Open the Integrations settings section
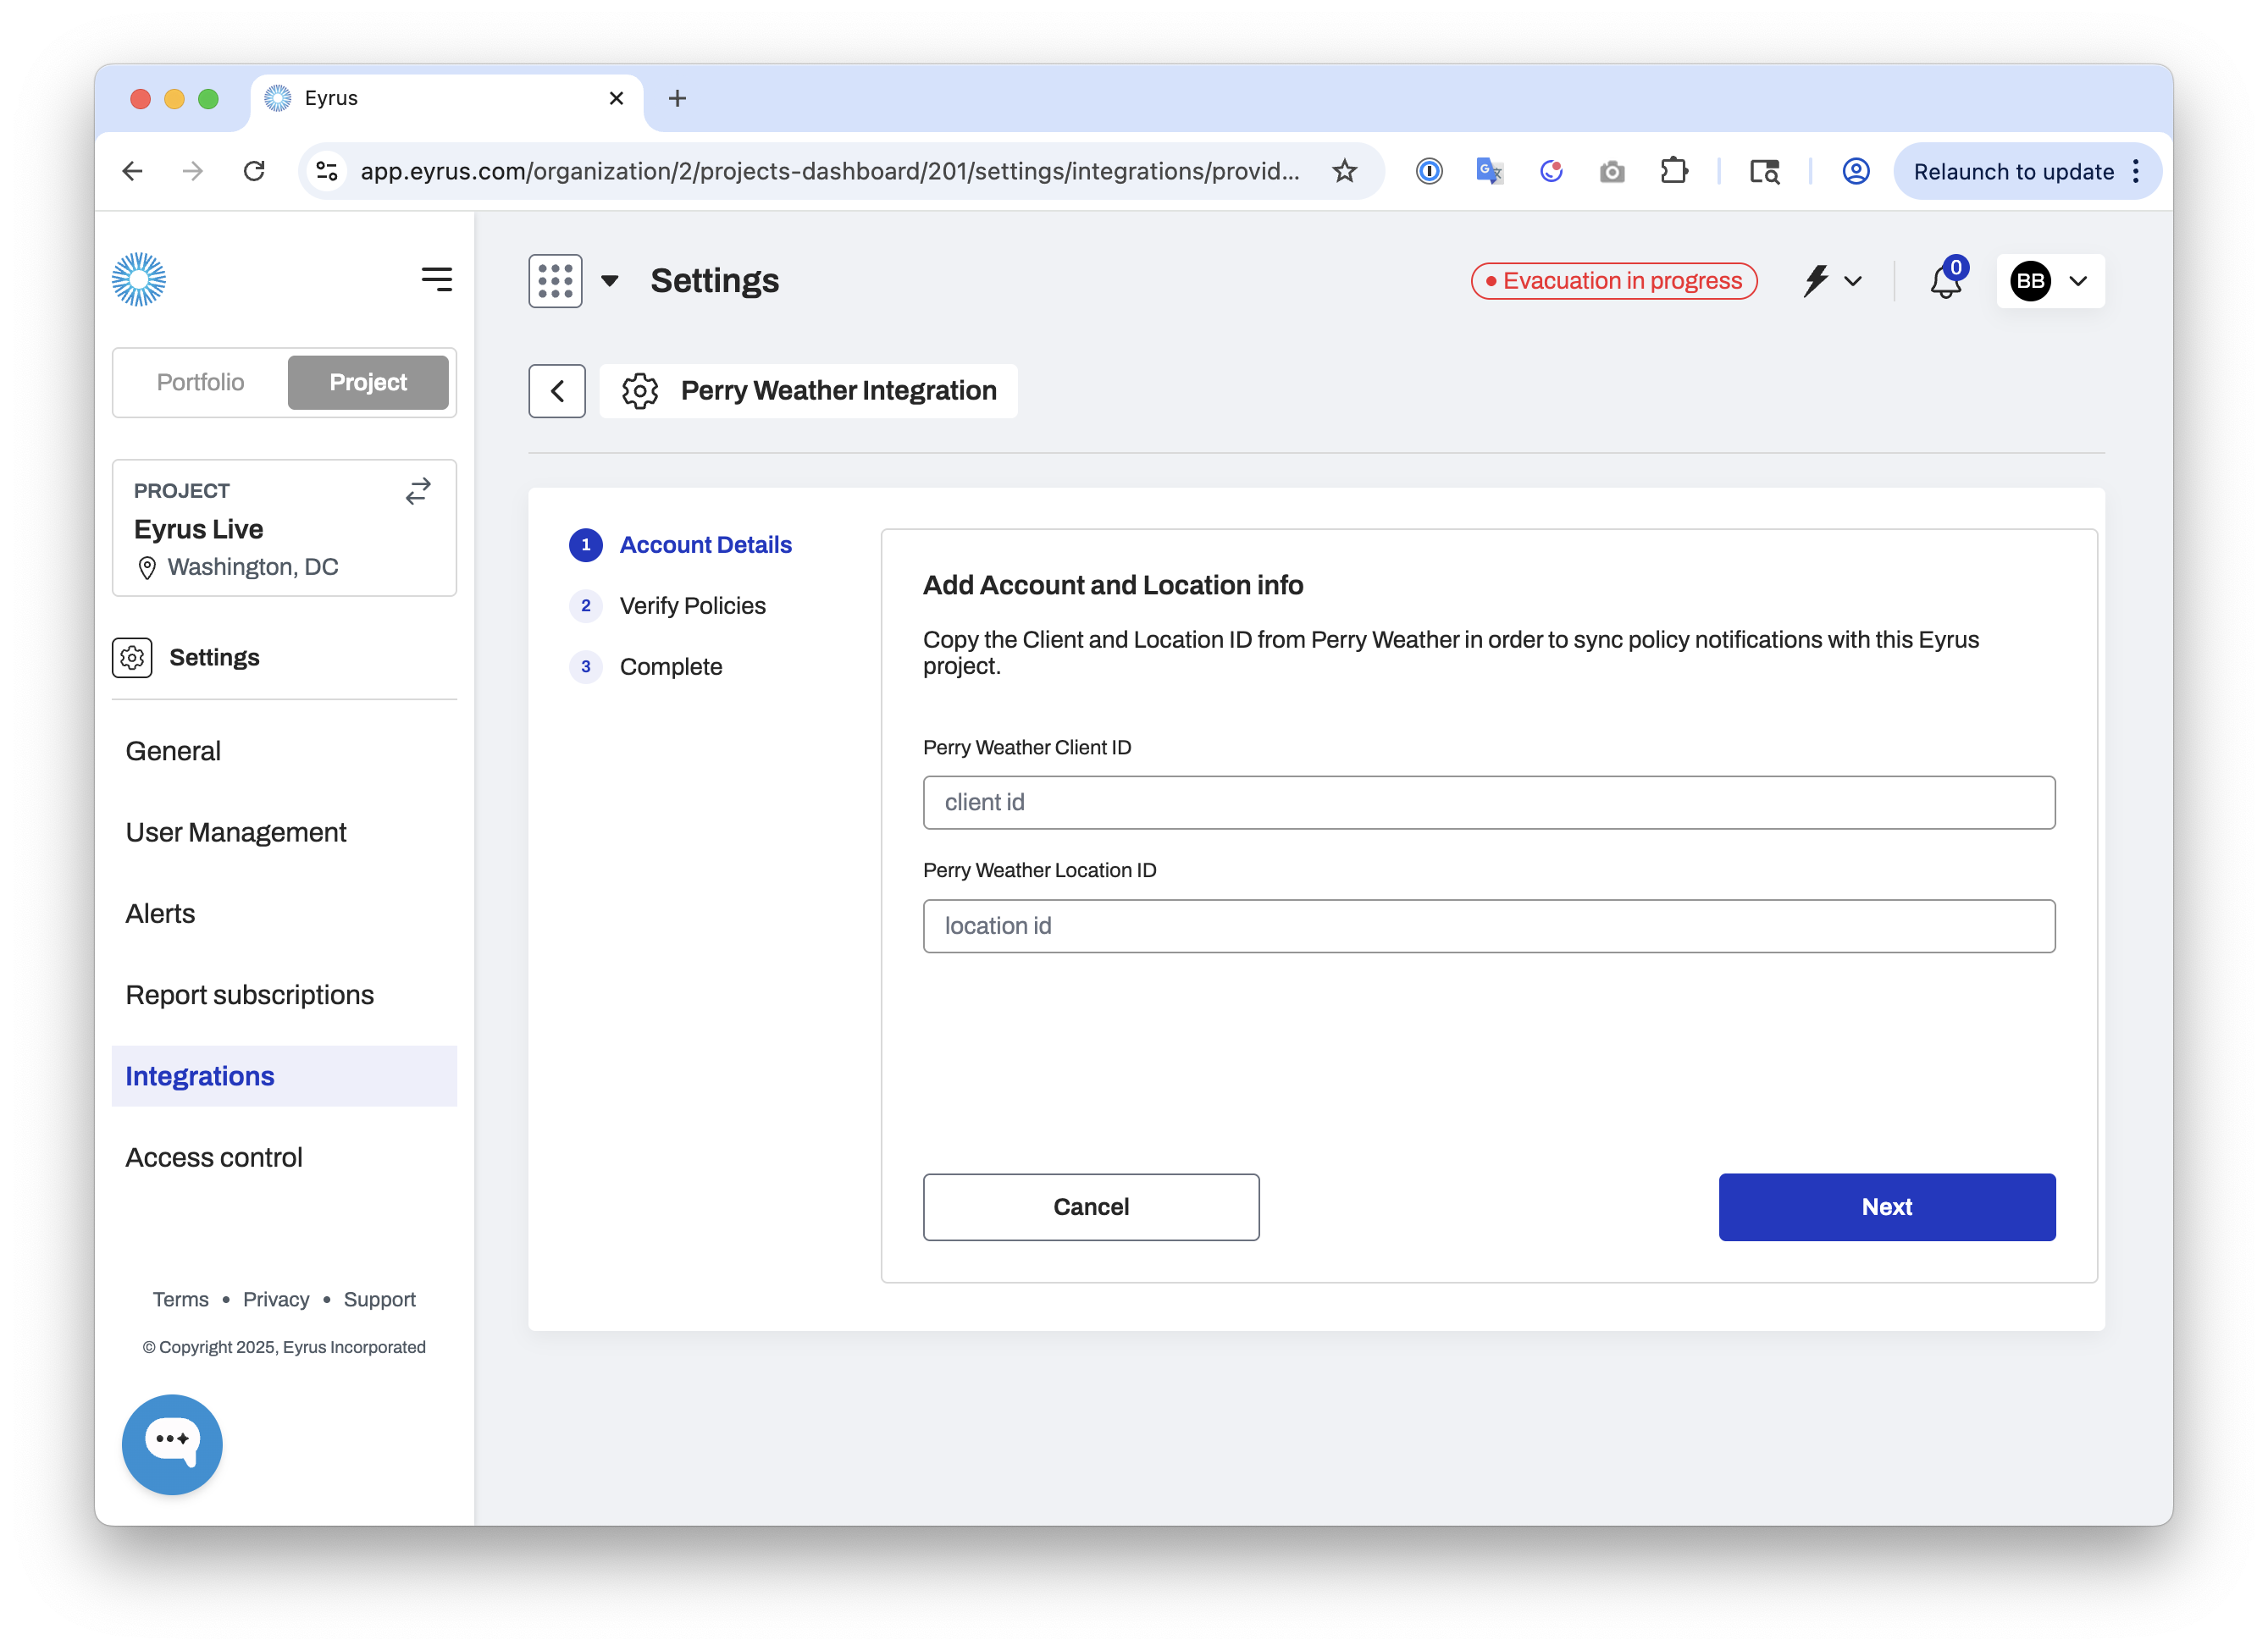Image resolution: width=2268 pixels, height=1651 pixels. tap(200, 1076)
